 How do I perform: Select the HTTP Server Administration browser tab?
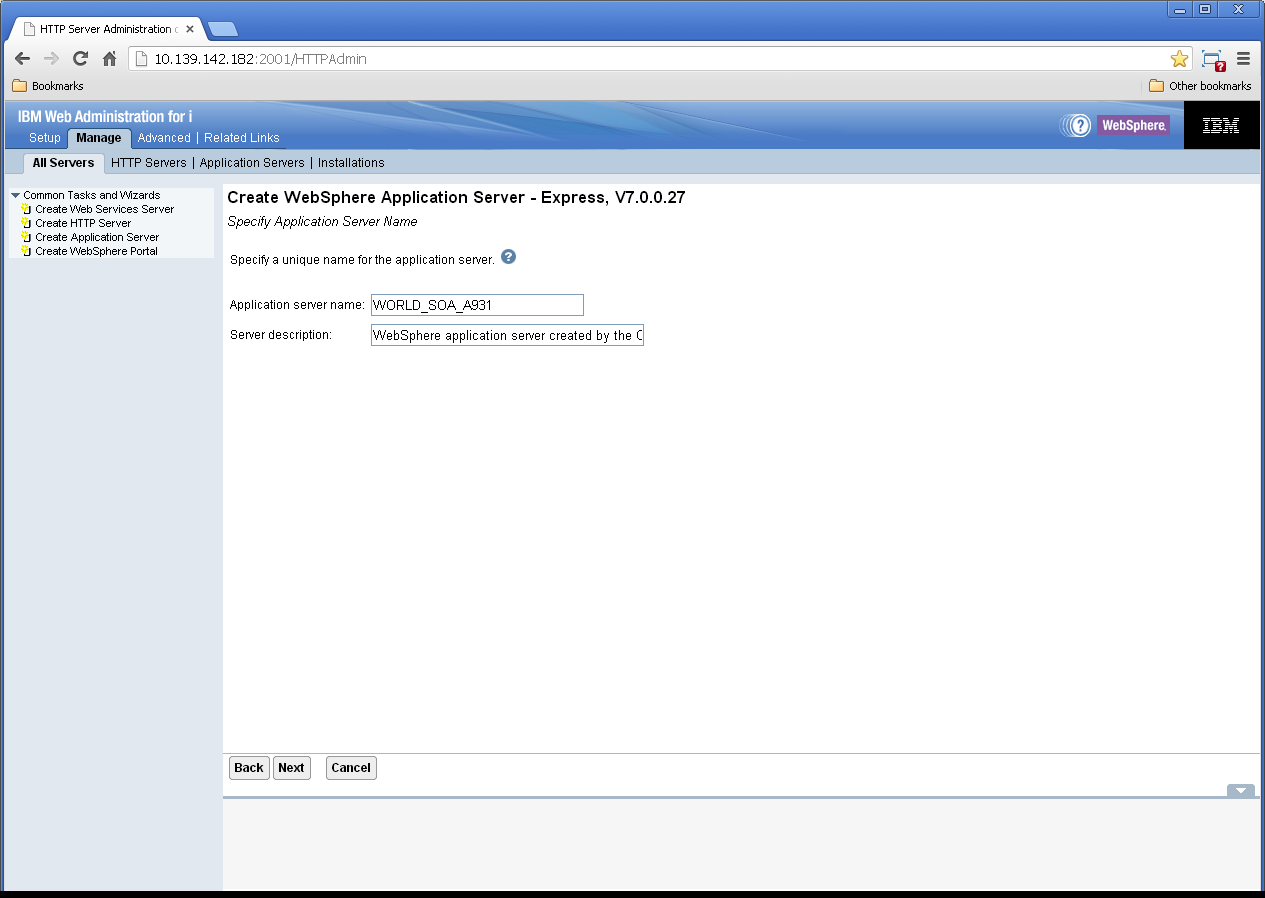tap(107, 29)
